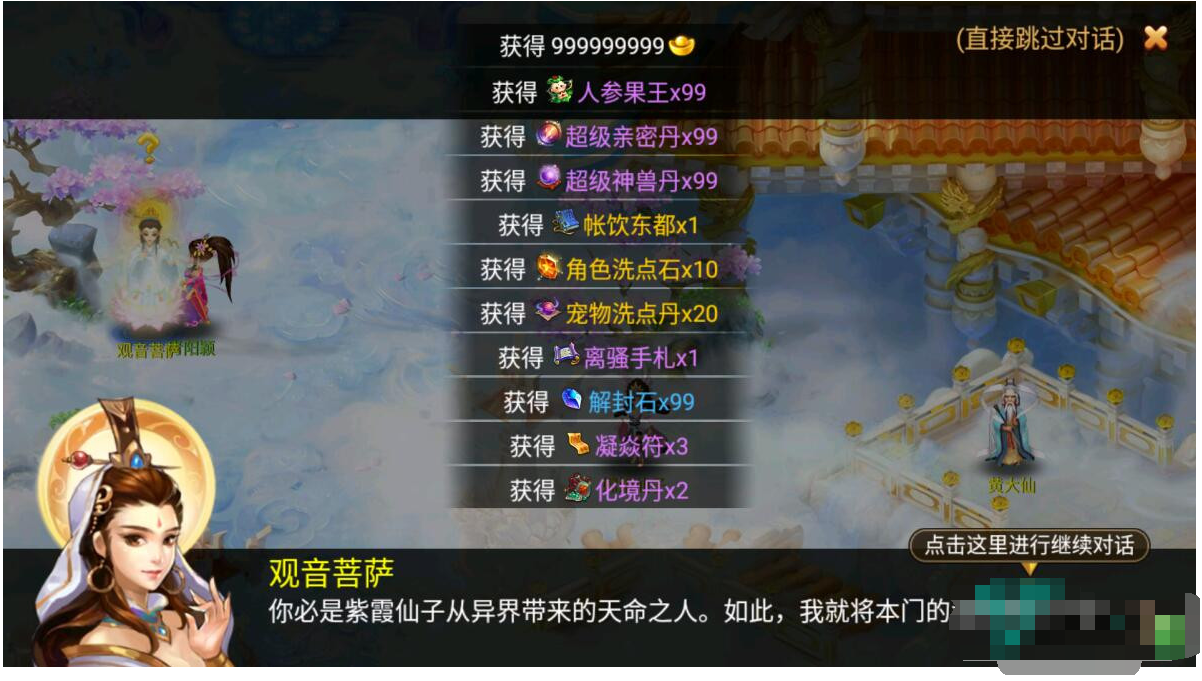Click the 帐饮东都 book icon
The height and width of the screenshot is (681, 1202).
point(566,224)
